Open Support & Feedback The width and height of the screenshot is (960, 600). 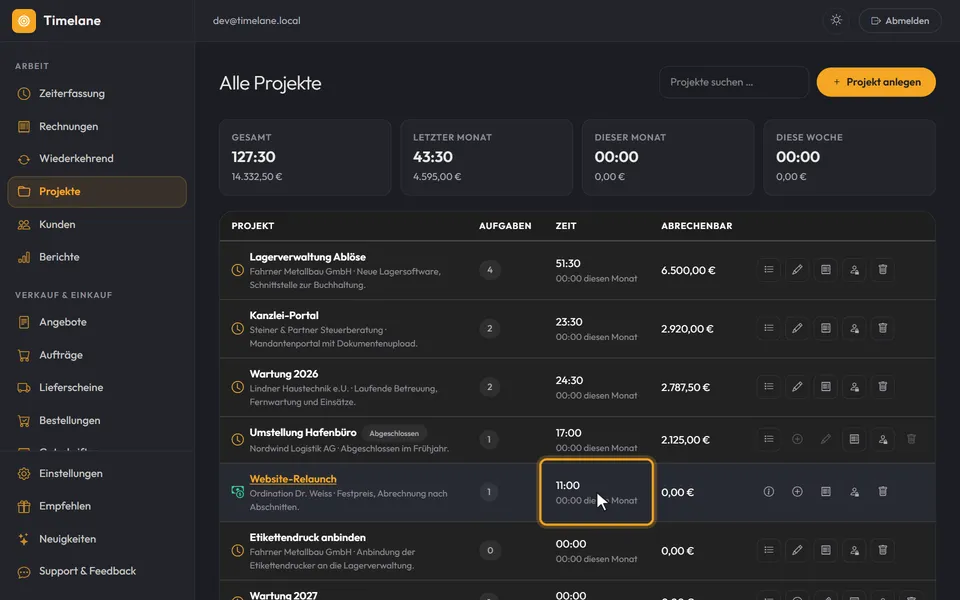pos(97,571)
